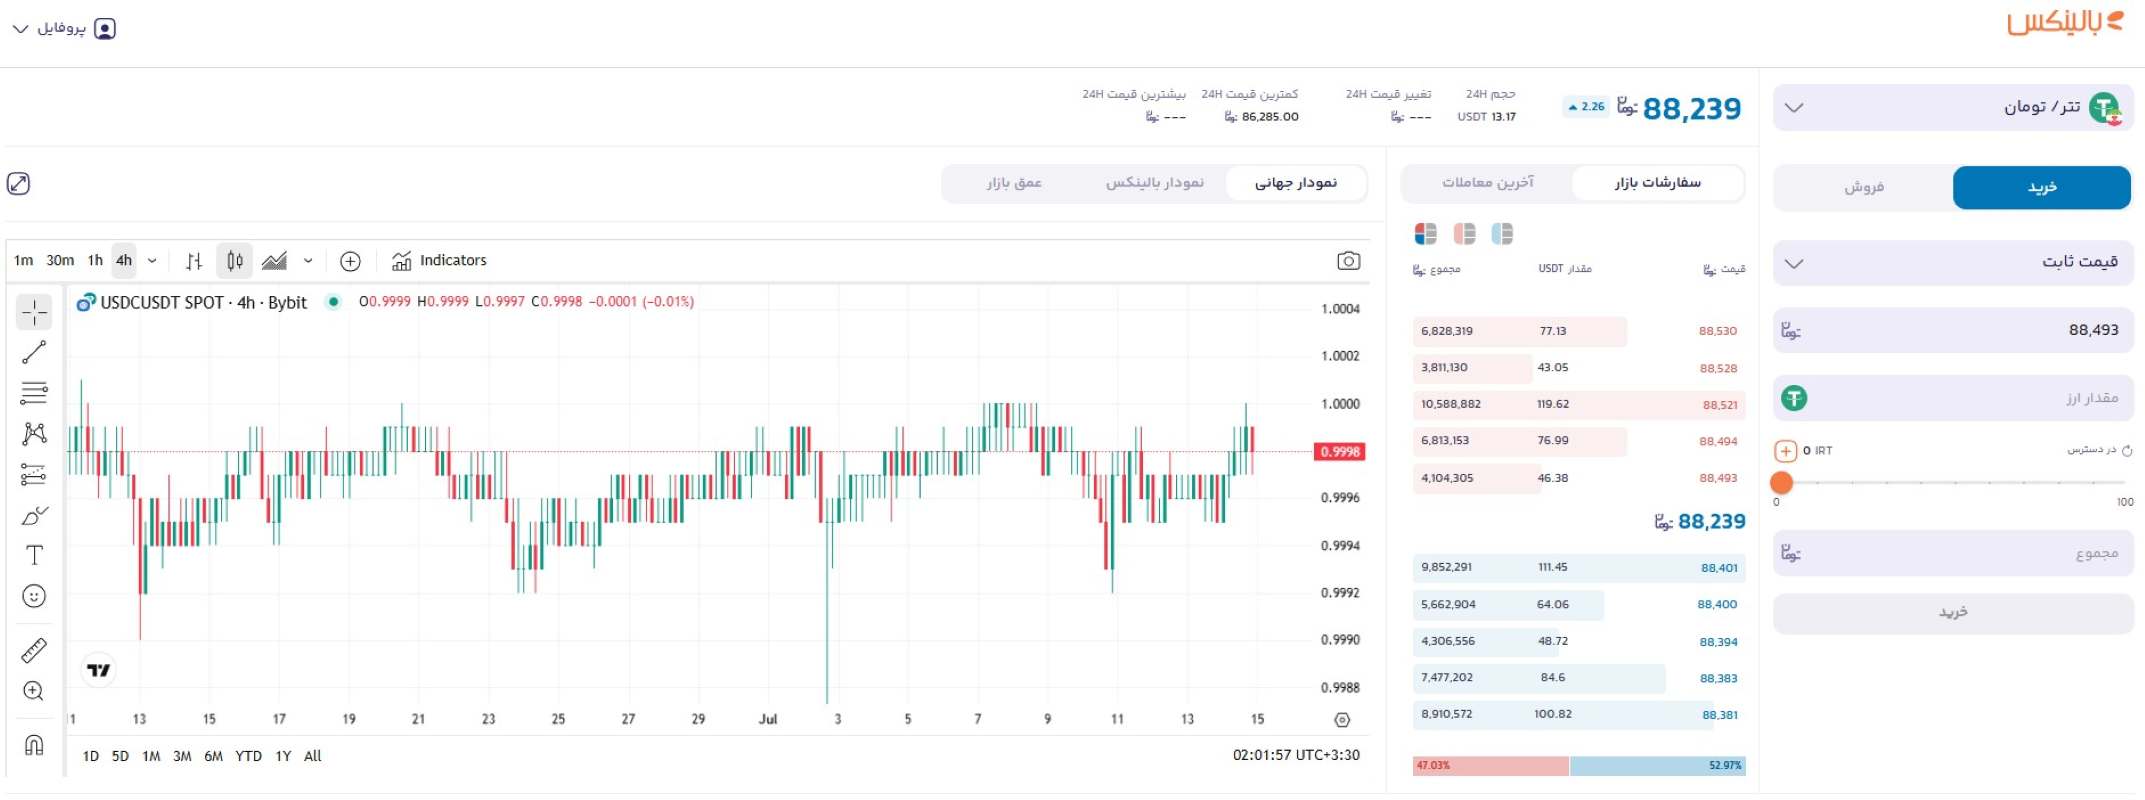
Task: Open the fixed price order type dropdown
Action: pyautogui.click(x=1953, y=263)
